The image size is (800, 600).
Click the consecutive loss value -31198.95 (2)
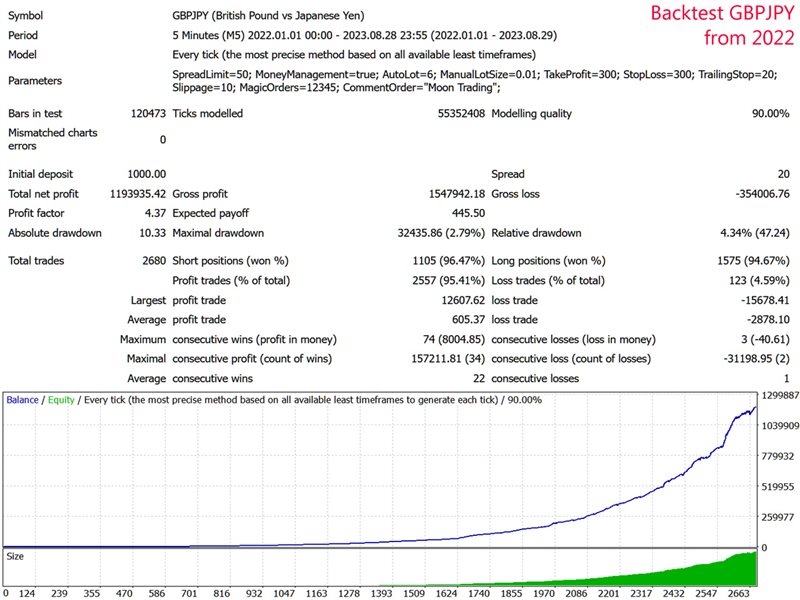(x=756, y=359)
